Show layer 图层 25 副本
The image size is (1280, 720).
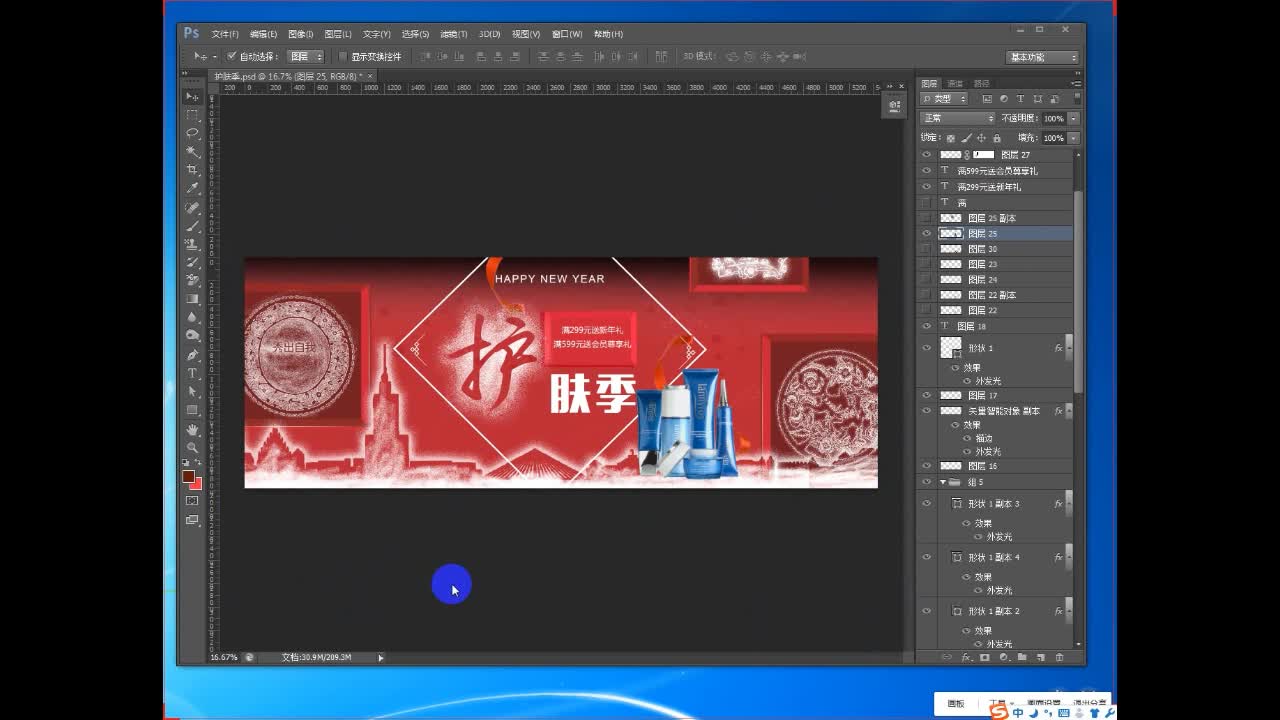point(926,218)
